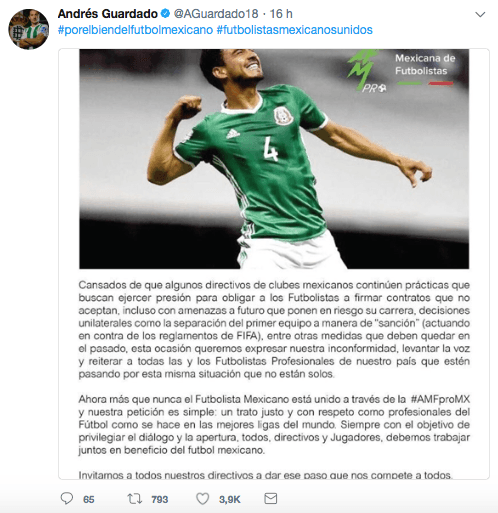Send the tweet via the envelope icon

coord(270,499)
